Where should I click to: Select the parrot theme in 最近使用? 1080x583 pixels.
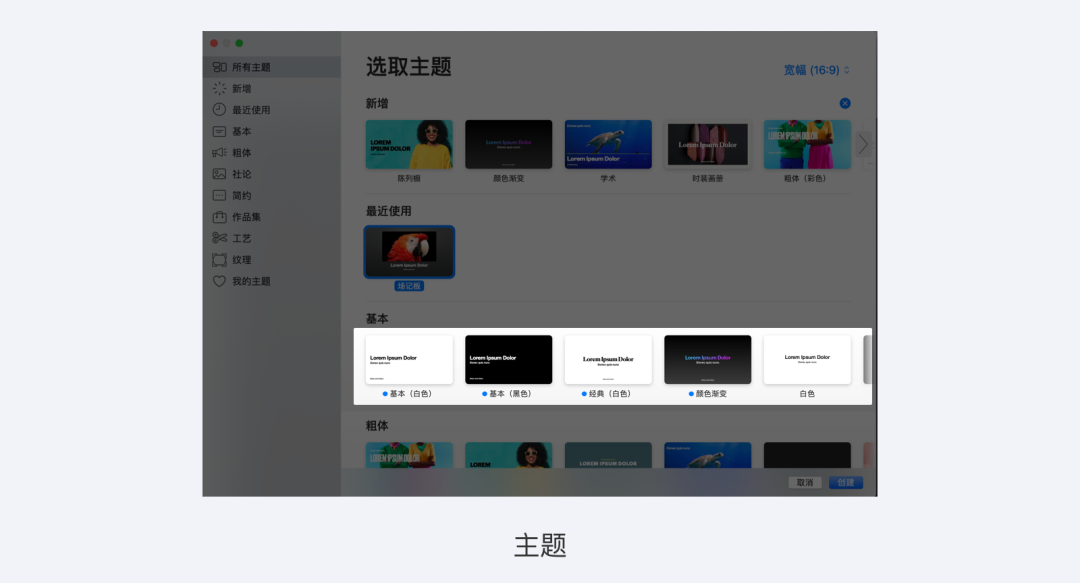click(409, 252)
